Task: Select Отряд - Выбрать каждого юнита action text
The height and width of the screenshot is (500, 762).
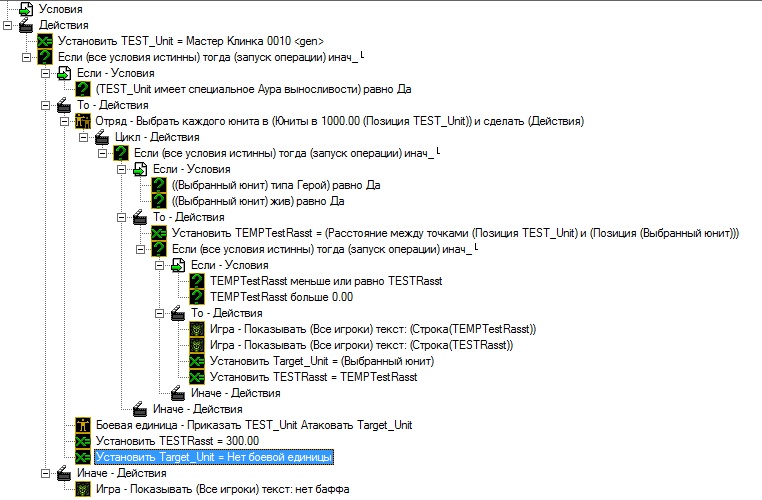Action: 339,121
